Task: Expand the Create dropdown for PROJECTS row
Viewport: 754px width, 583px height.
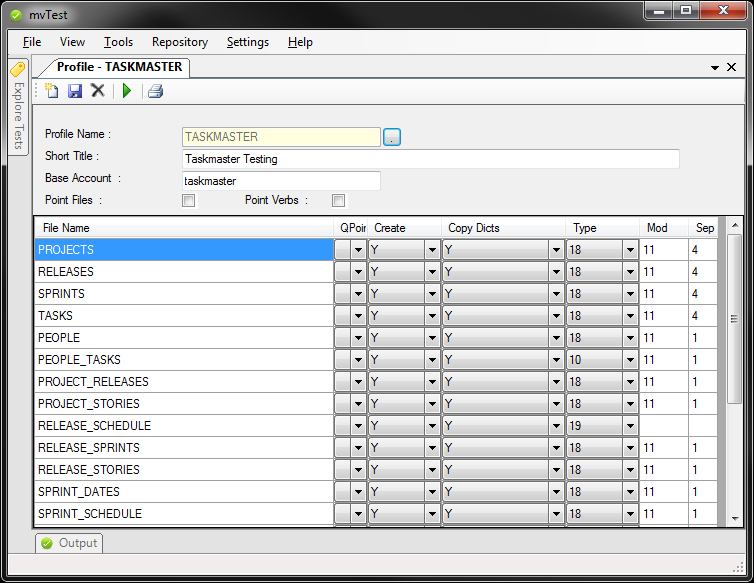Action: [x=432, y=250]
